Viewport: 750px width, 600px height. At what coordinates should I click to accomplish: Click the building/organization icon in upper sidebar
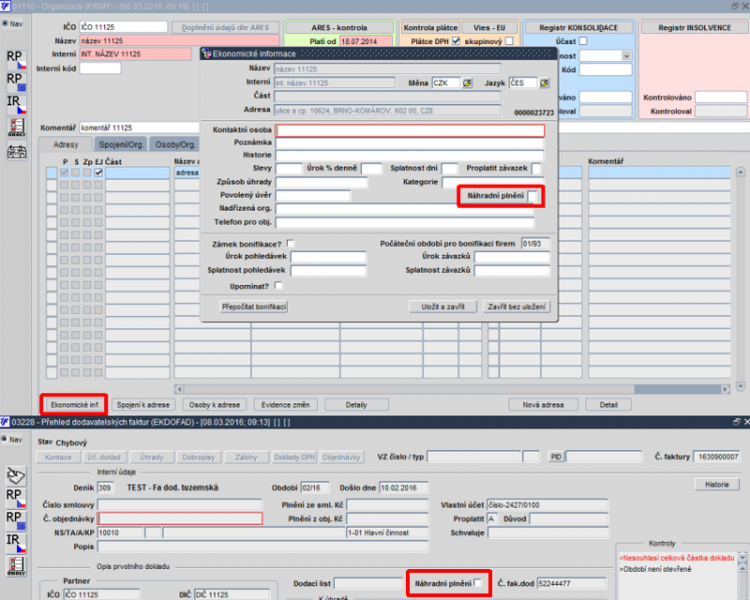pos(16,152)
